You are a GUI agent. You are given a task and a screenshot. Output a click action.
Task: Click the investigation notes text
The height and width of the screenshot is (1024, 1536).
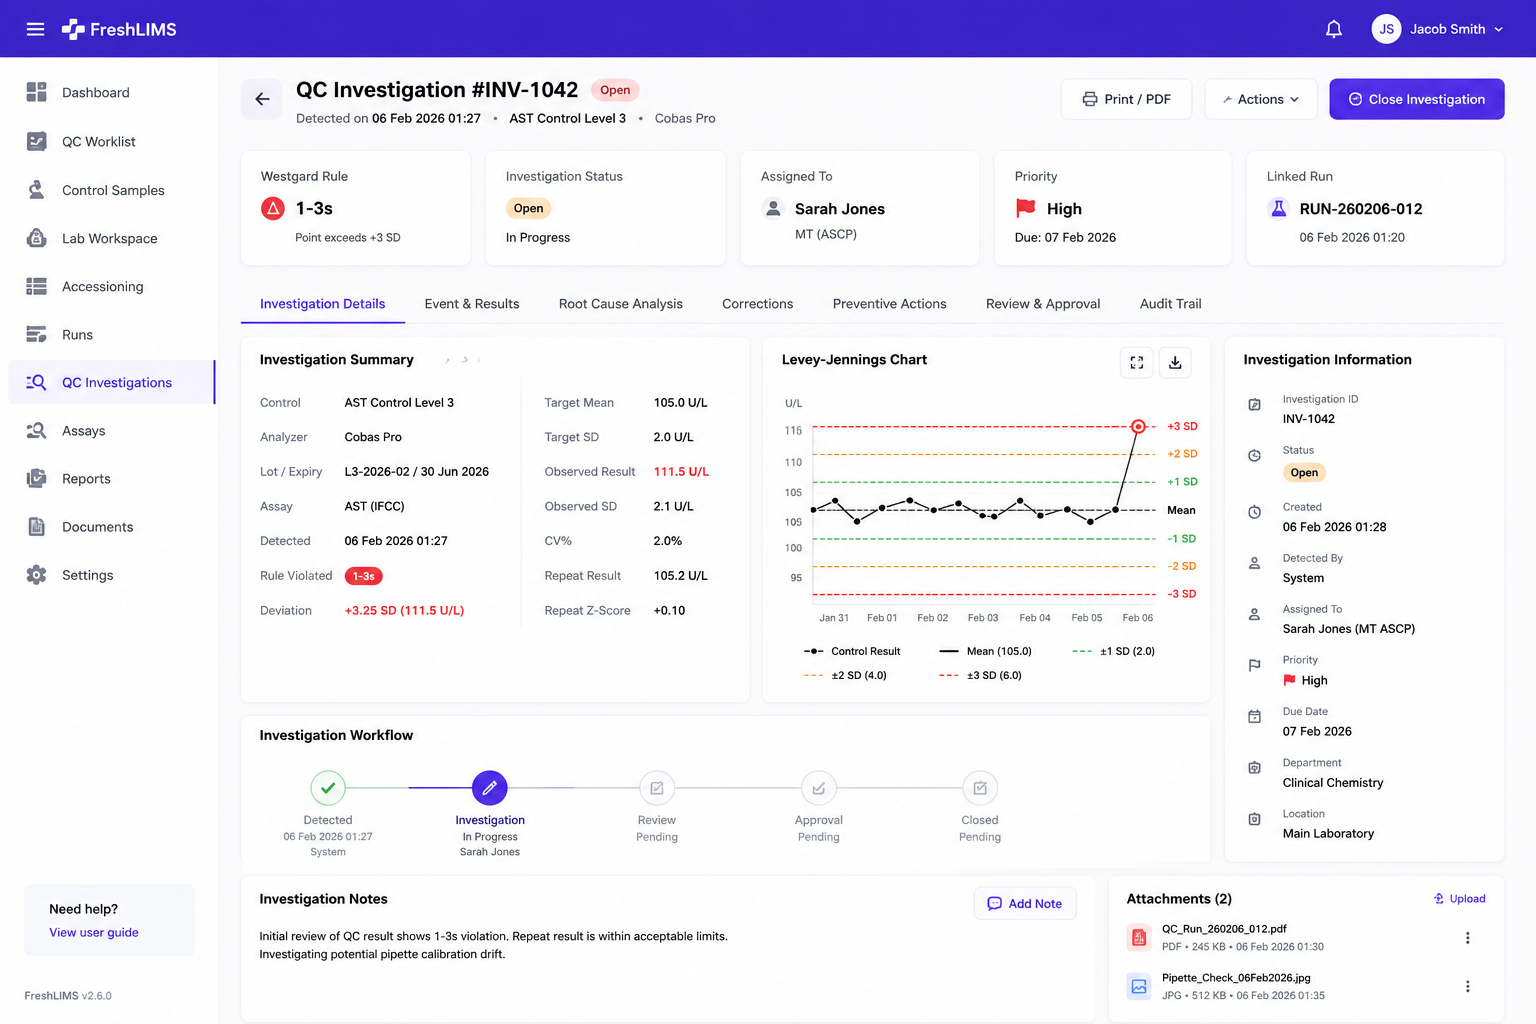click(x=493, y=945)
